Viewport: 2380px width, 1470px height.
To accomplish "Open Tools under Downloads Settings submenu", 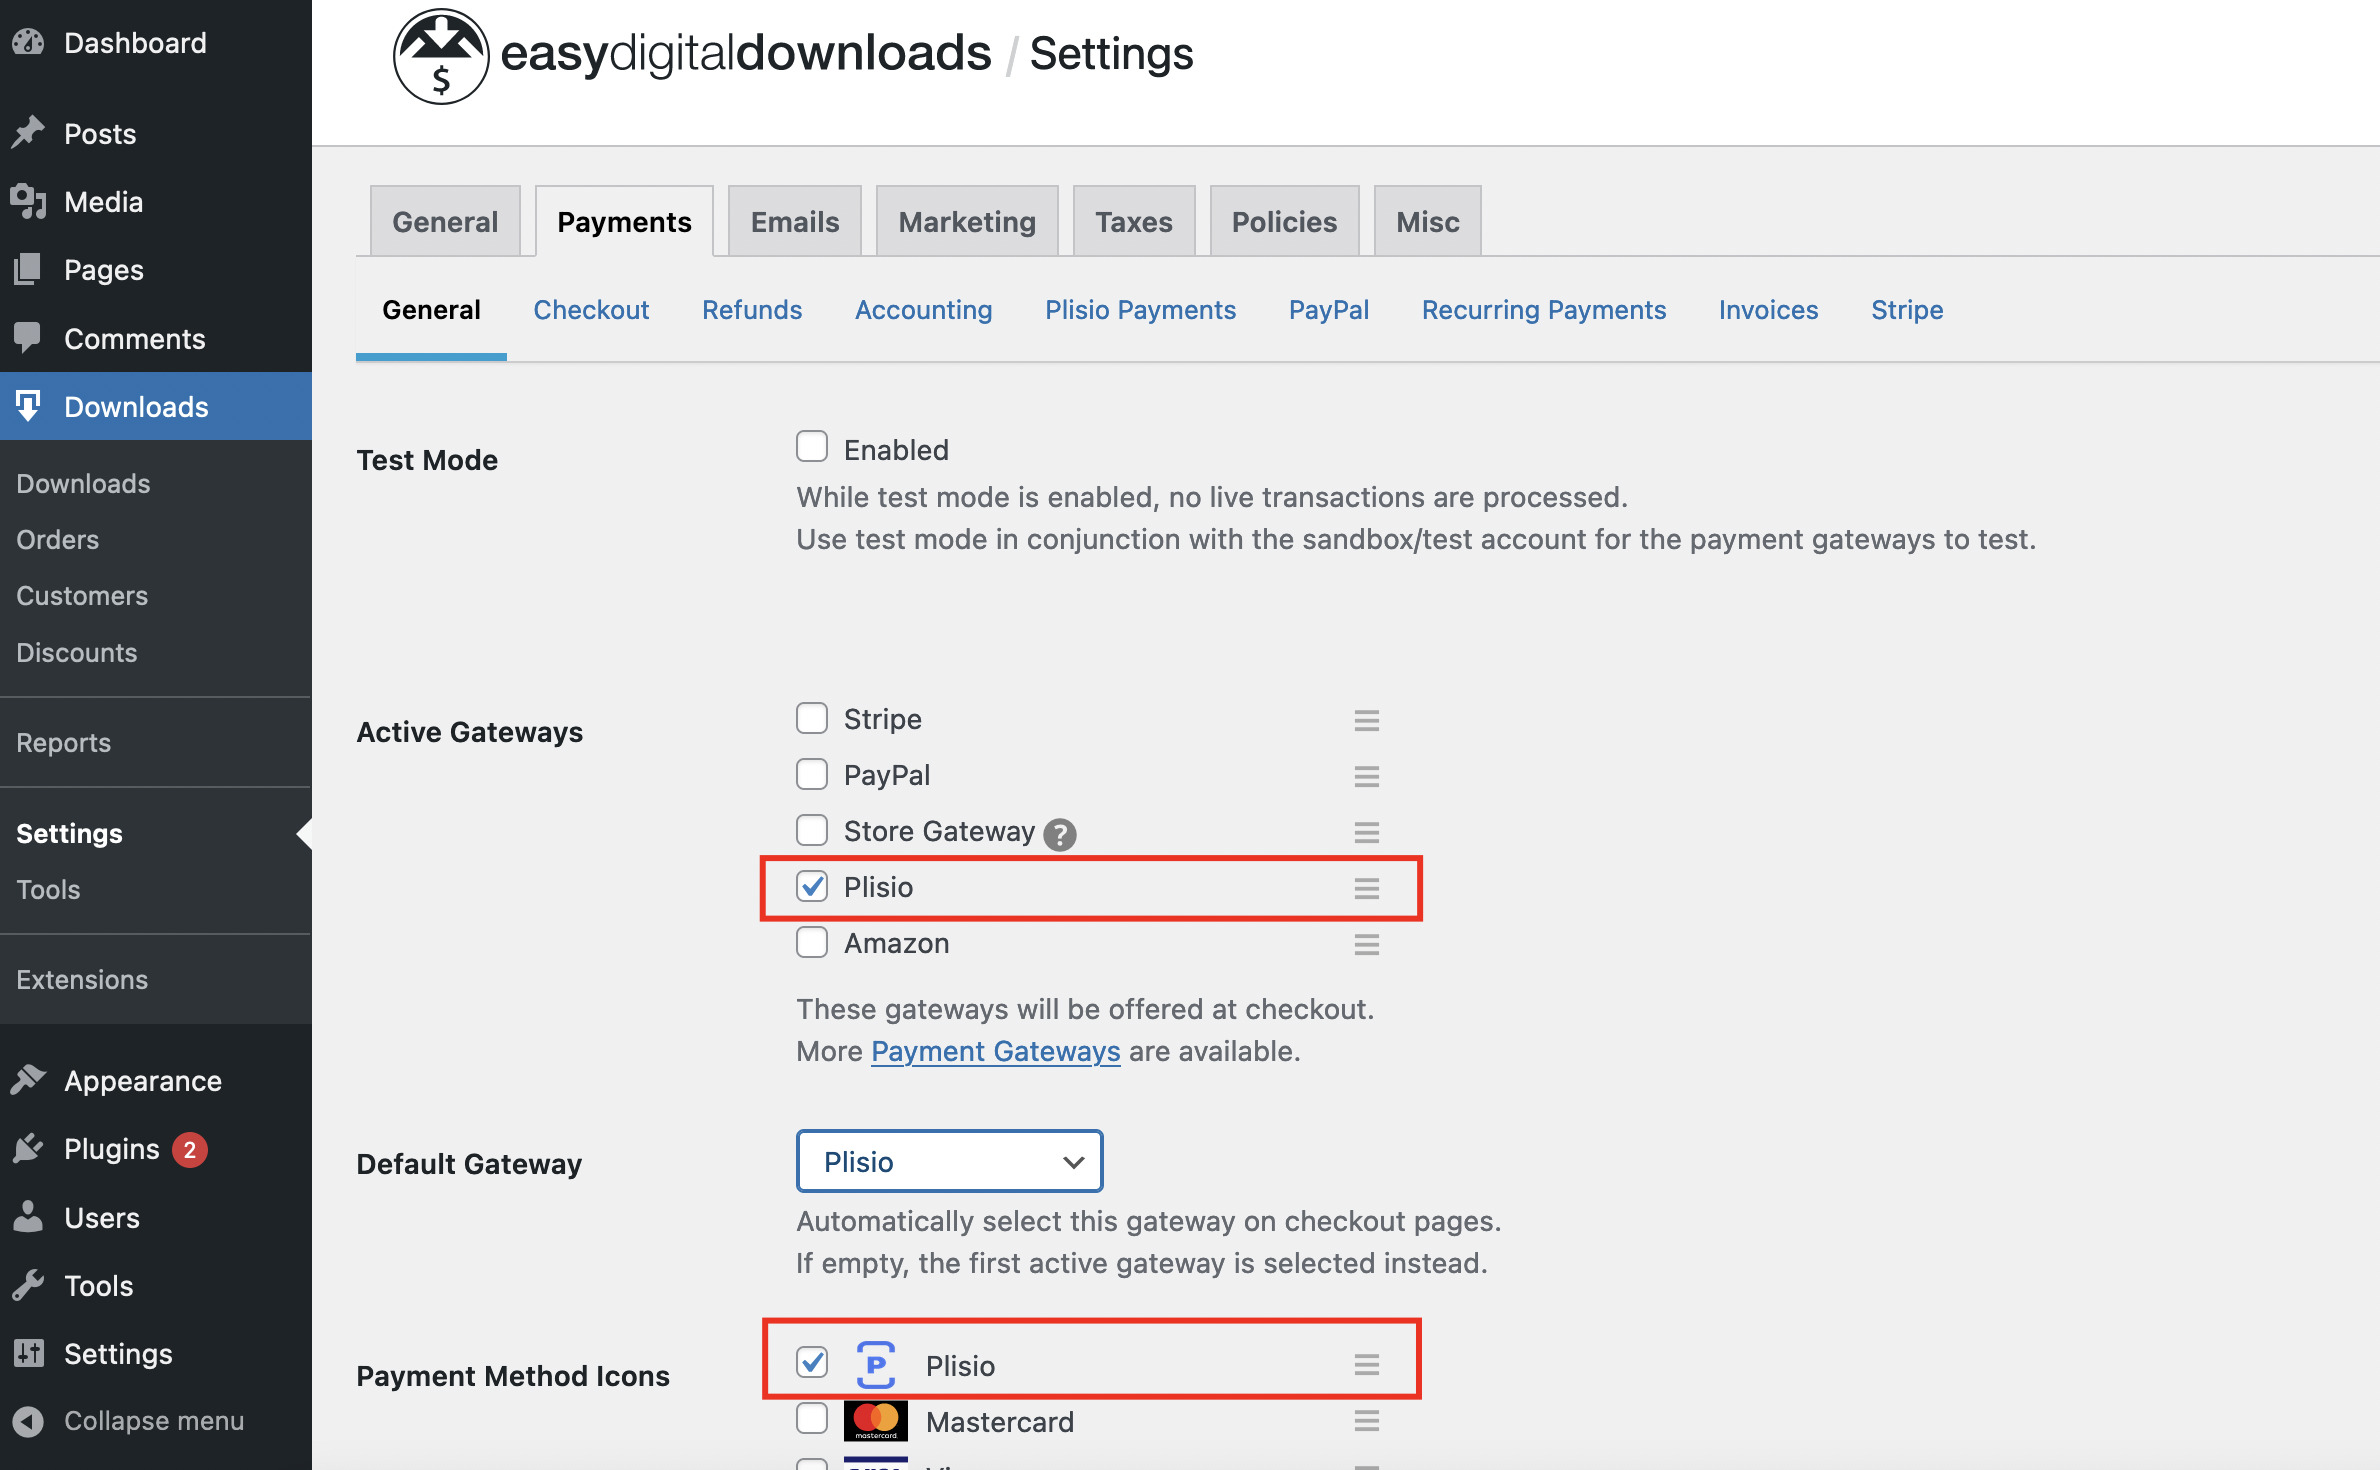I will 48,889.
